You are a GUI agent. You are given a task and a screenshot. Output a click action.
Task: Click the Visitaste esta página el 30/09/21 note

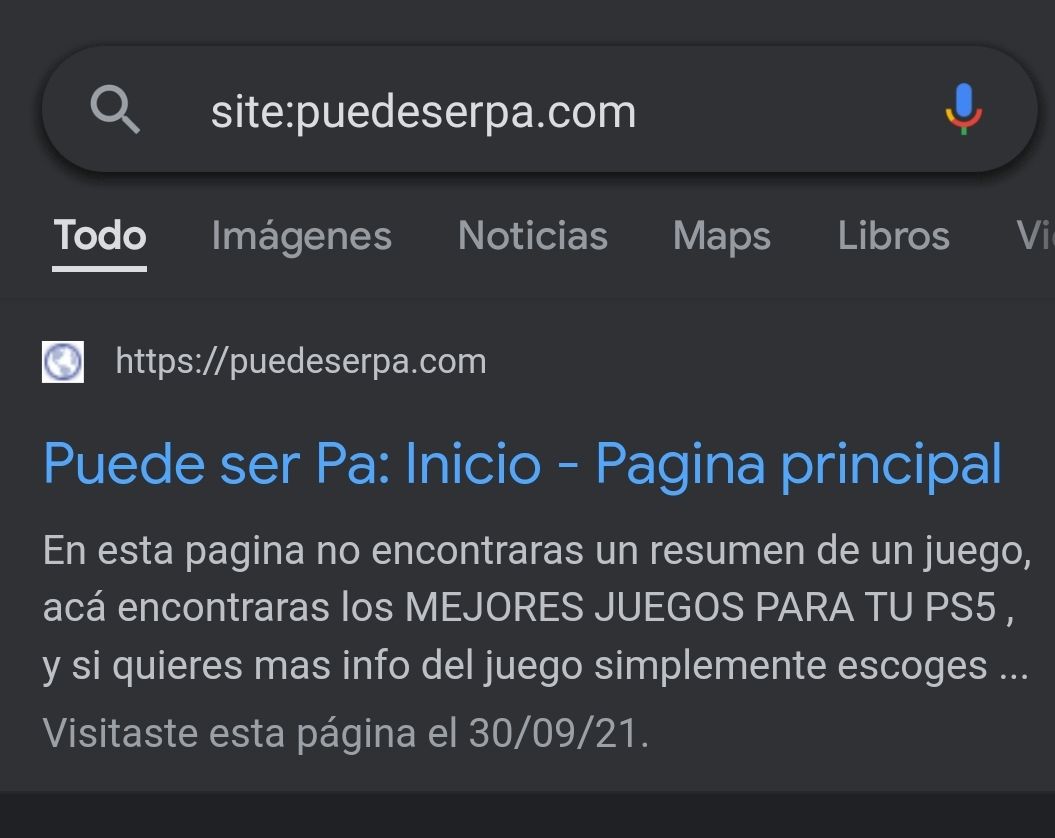tap(346, 732)
